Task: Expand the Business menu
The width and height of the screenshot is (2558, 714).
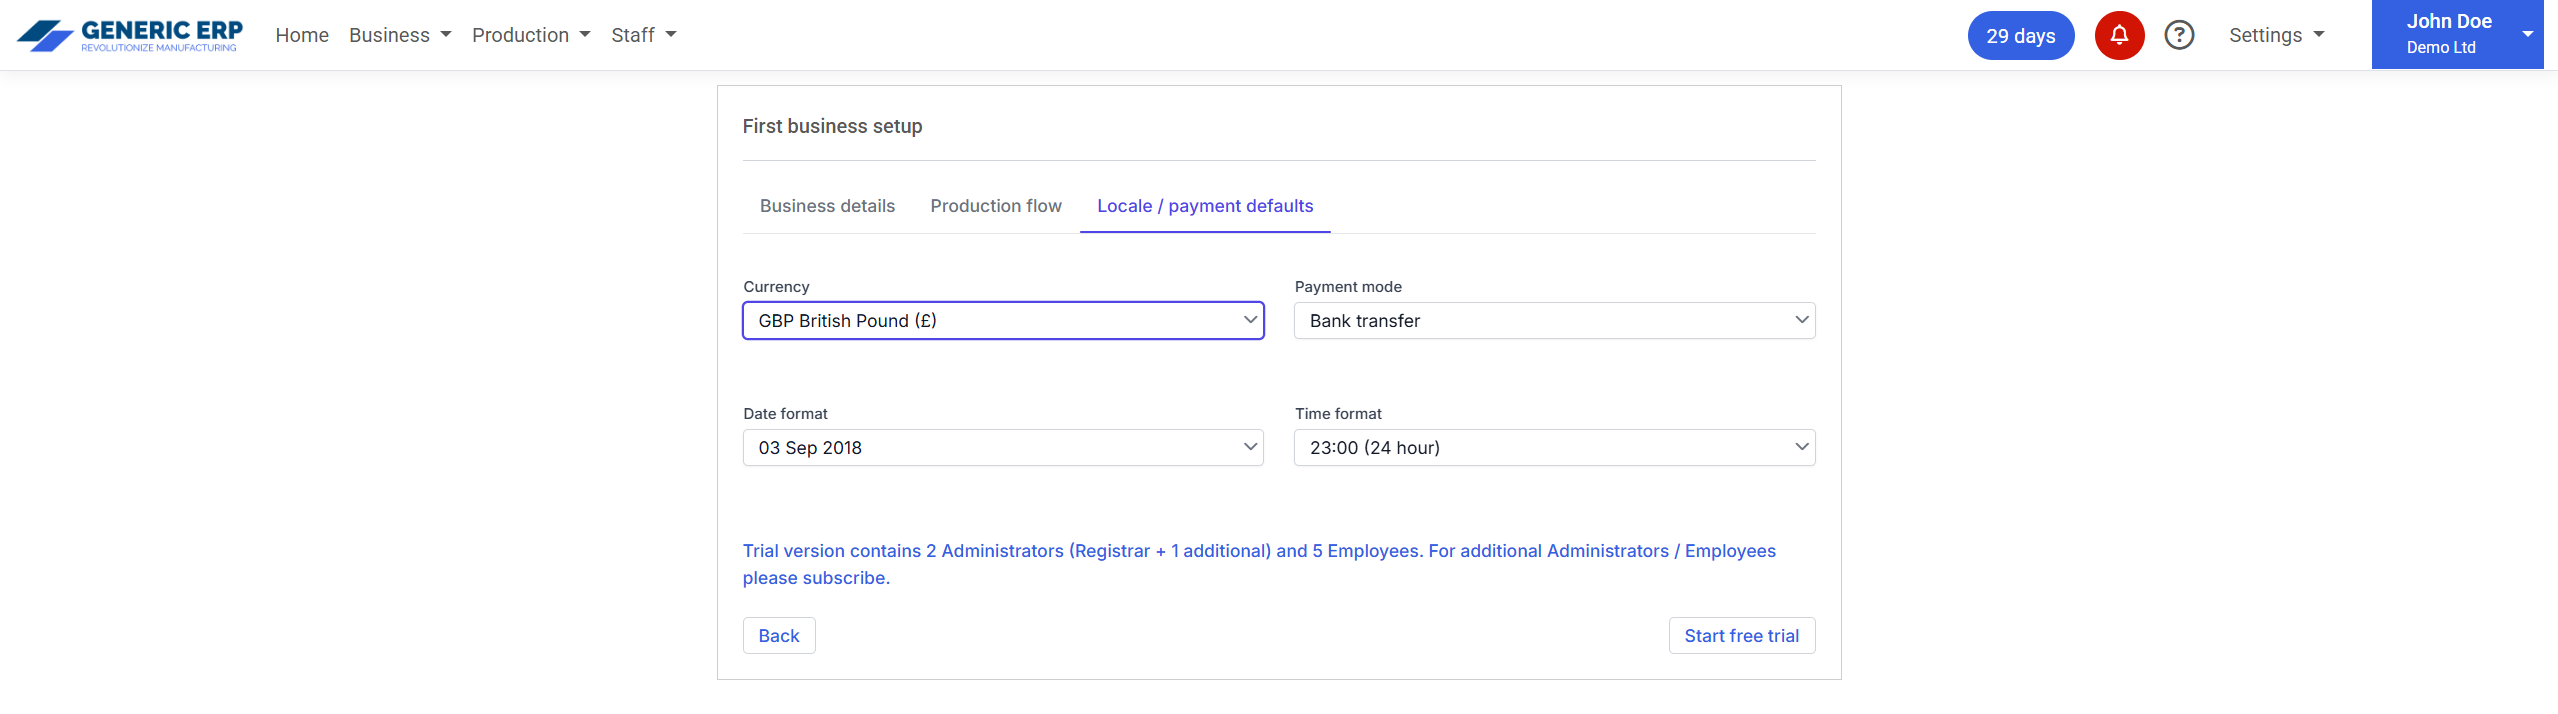Action: (400, 35)
